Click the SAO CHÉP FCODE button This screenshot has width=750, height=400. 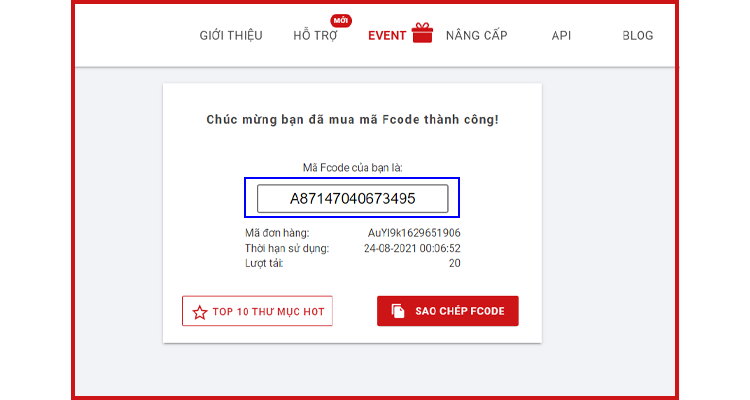click(448, 311)
